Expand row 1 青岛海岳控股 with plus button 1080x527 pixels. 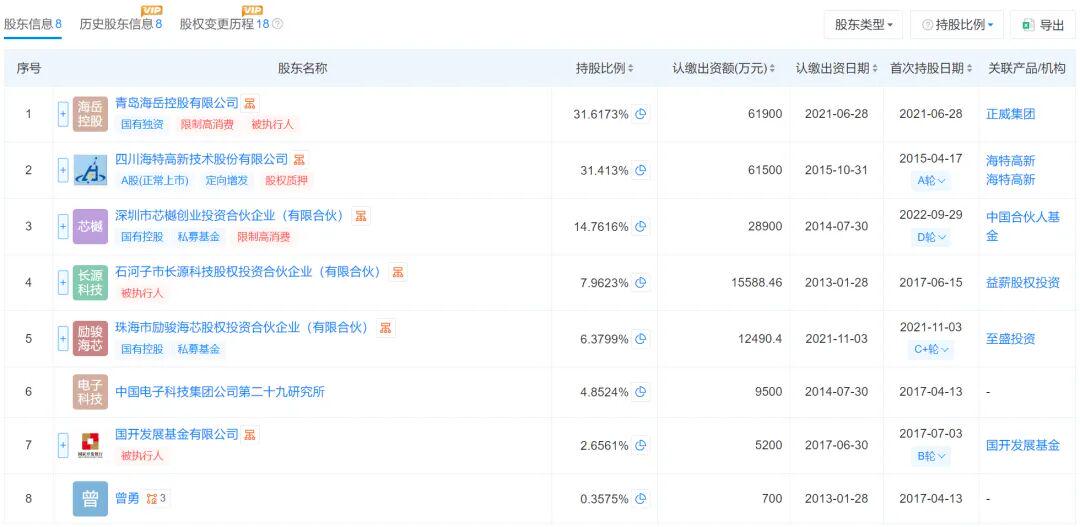point(63,114)
